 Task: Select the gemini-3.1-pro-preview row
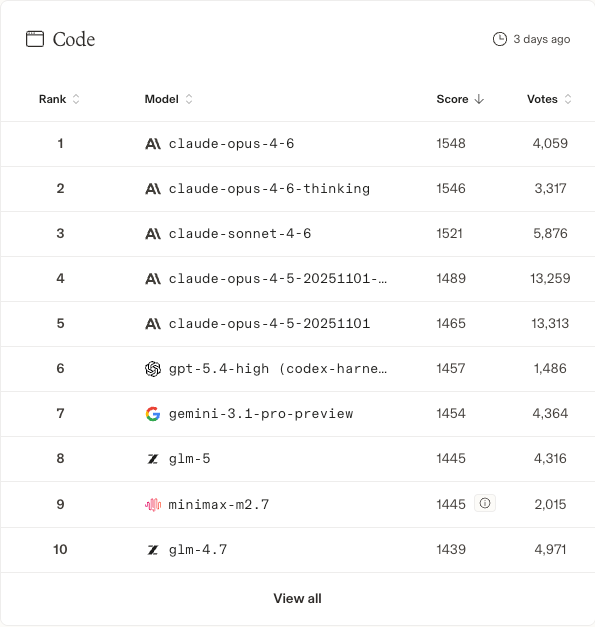298,413
